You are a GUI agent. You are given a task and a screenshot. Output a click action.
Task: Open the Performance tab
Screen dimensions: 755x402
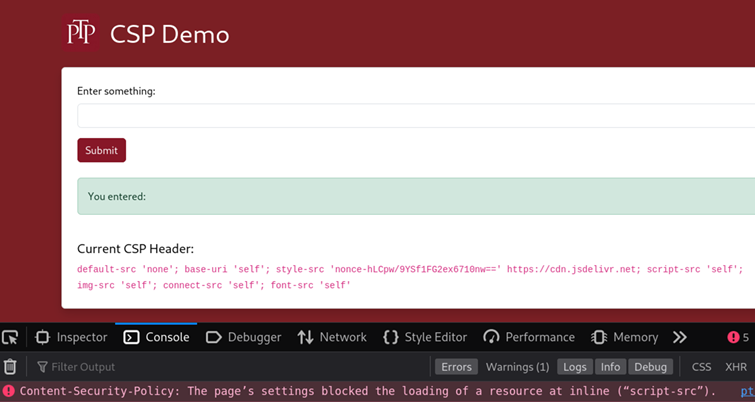[x=529, y=337]
